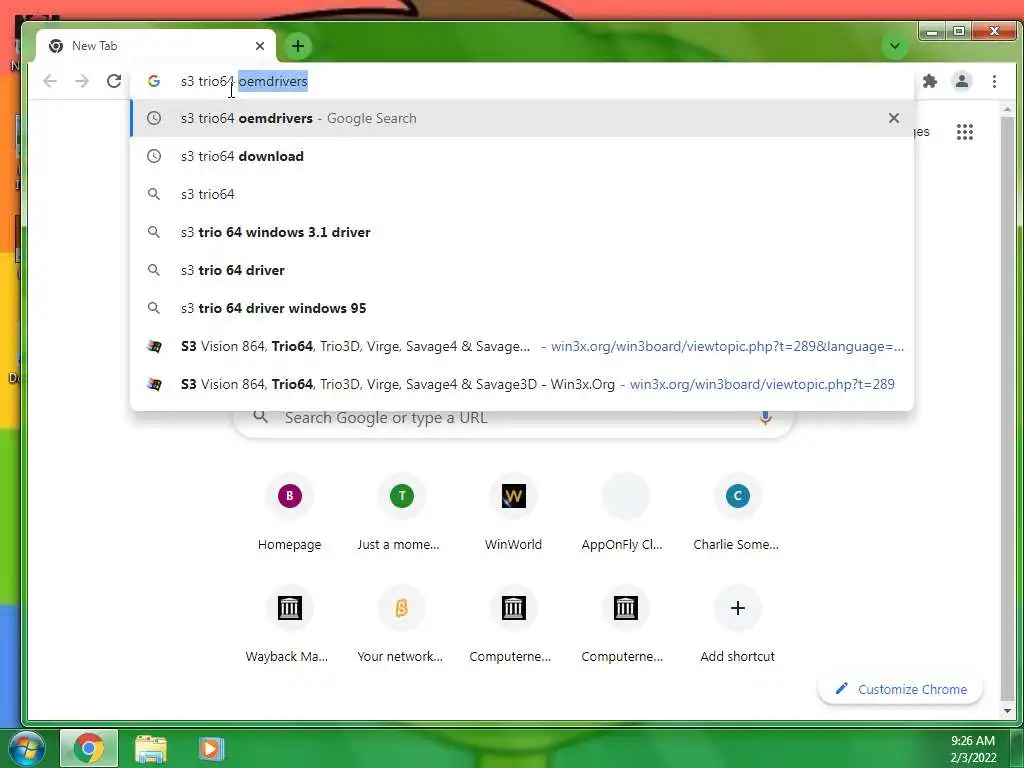Select the New Tab tab
This screenshot has height=768, width=1024.
click(x=155, y=46)
